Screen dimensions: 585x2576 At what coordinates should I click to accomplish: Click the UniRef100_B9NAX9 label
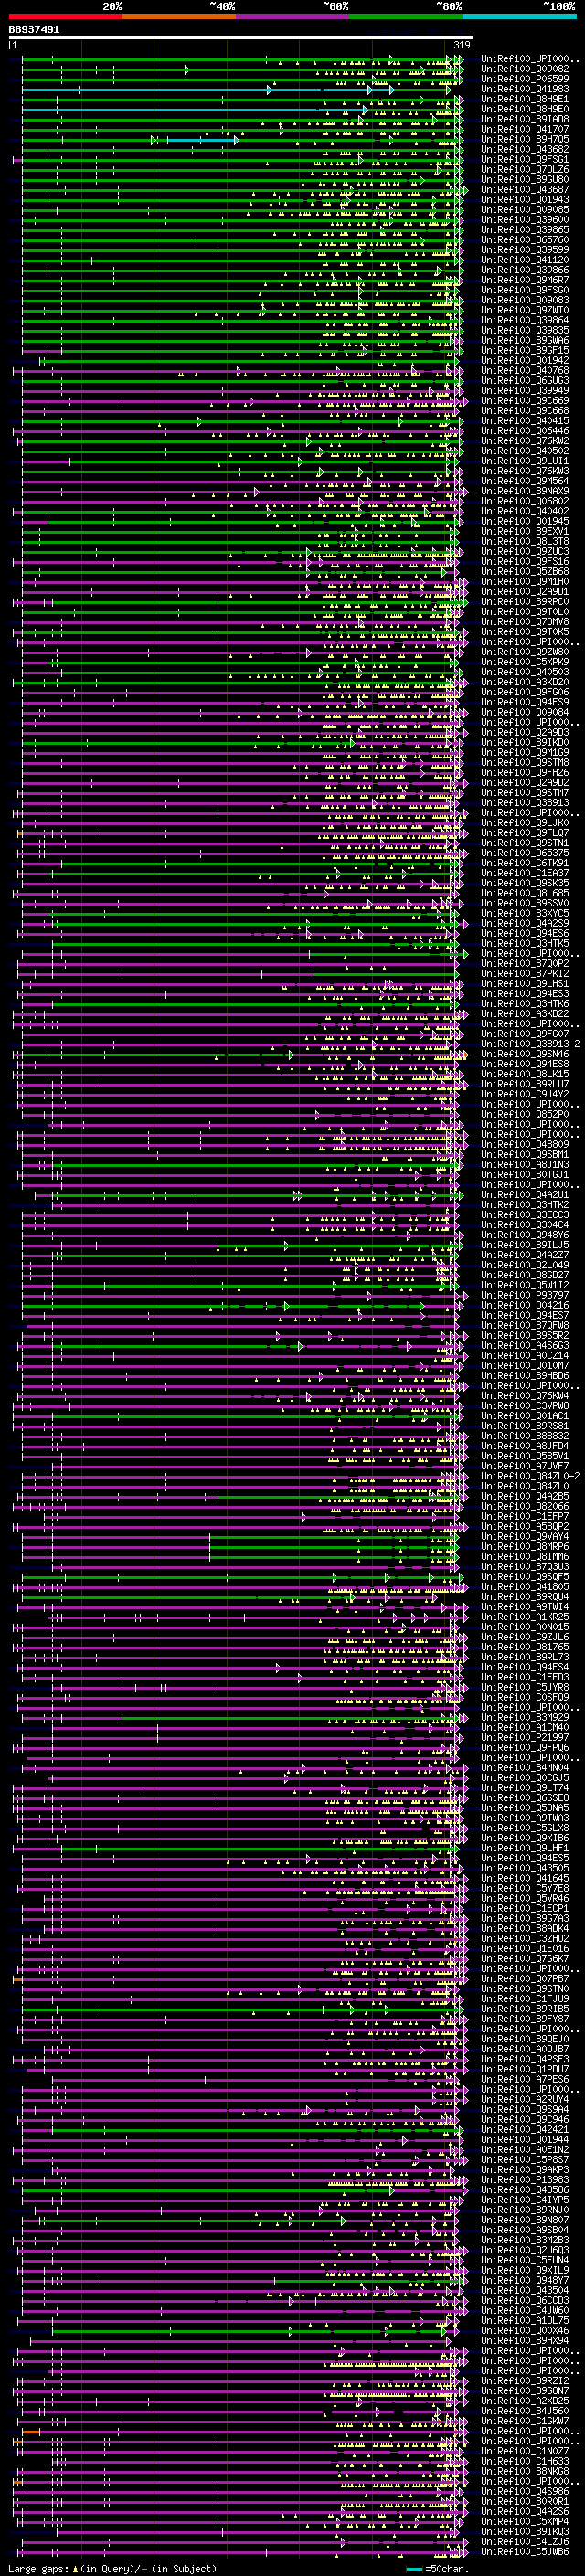[x=525, y=491]
